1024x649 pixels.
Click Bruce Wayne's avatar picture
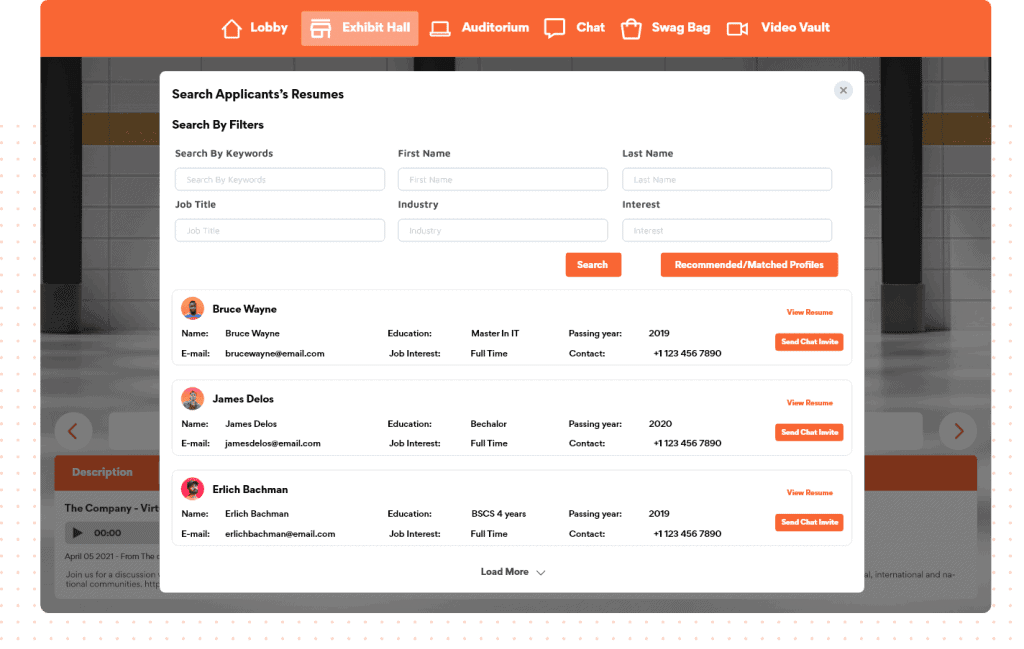click(x=193, y=308)
